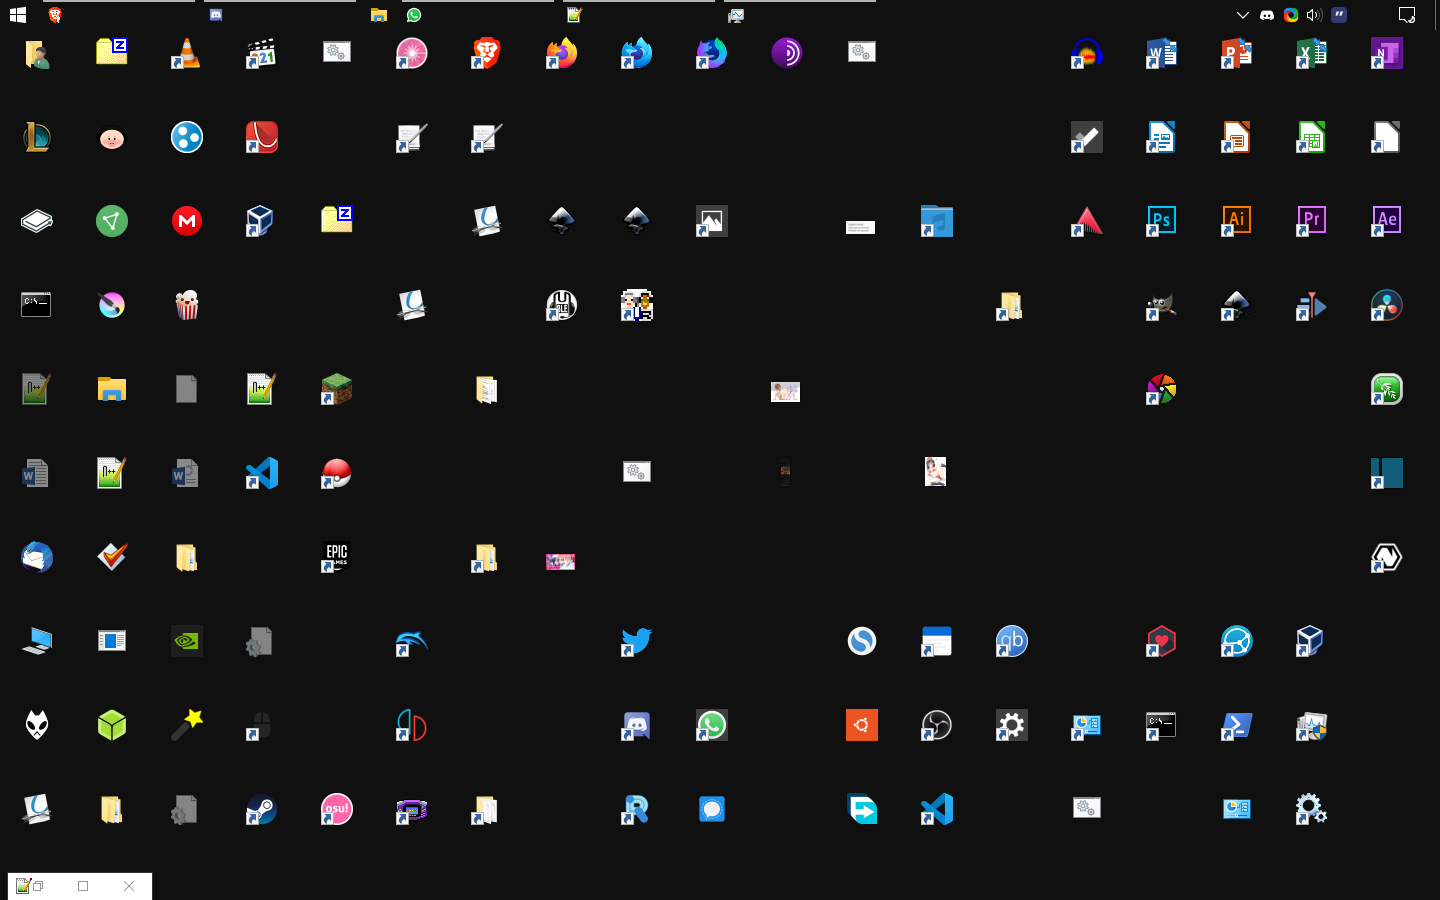1440x900 pixels.
Task: Open the OBS Studio shortcut
Action: coord(936,725)
